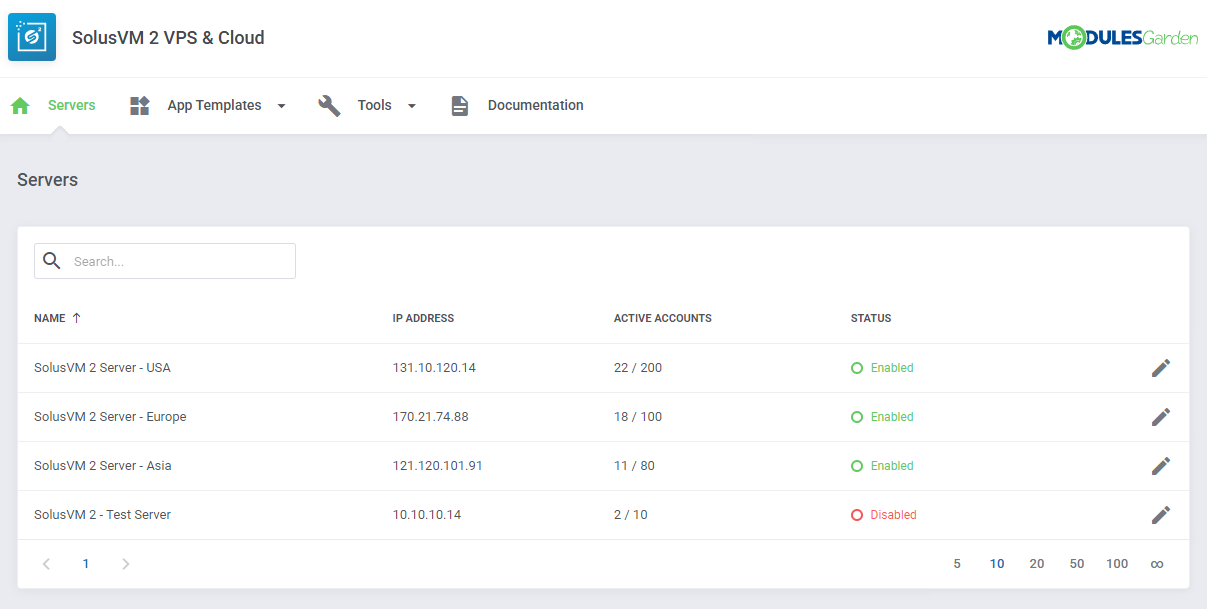The height and width of the screenshot is (609, 1207).
Task: Click the SolusVM 2 module logo icon
Action: (31, 37)
